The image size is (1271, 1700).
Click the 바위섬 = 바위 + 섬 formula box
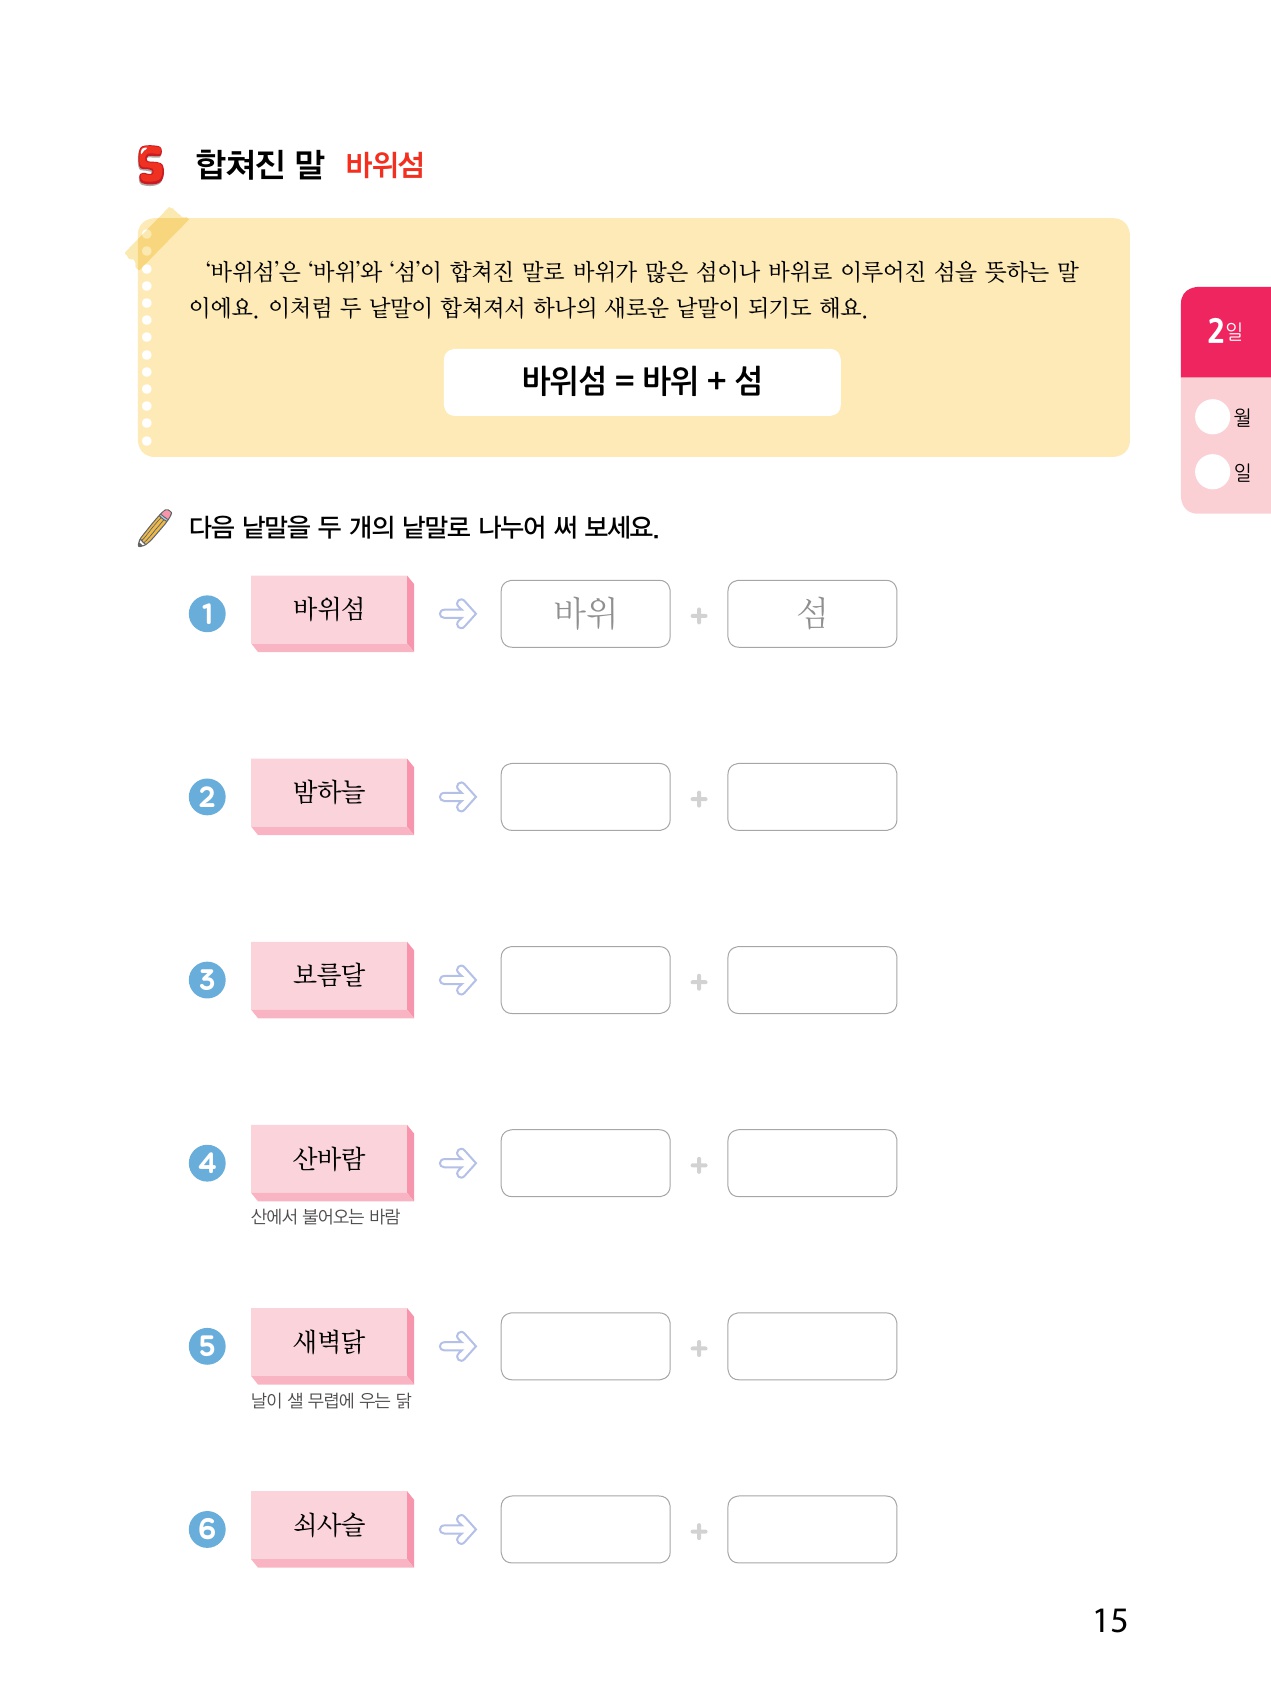point(642,382)
